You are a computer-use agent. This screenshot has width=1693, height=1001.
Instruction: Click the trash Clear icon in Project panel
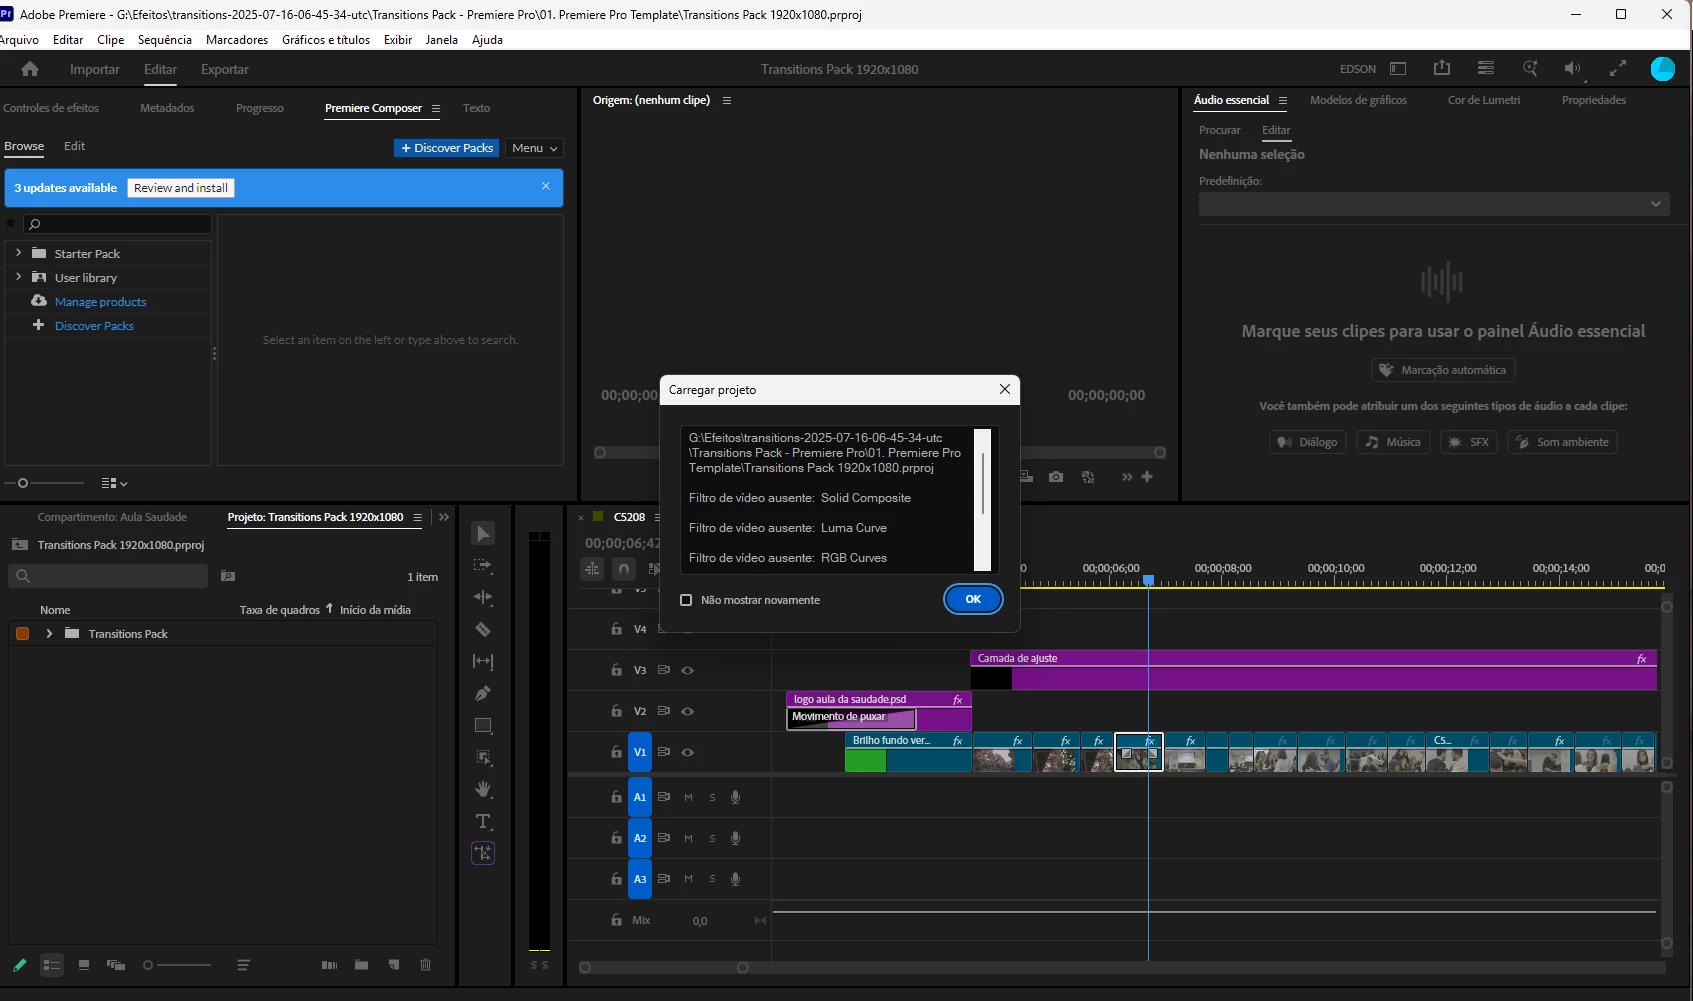426,965
